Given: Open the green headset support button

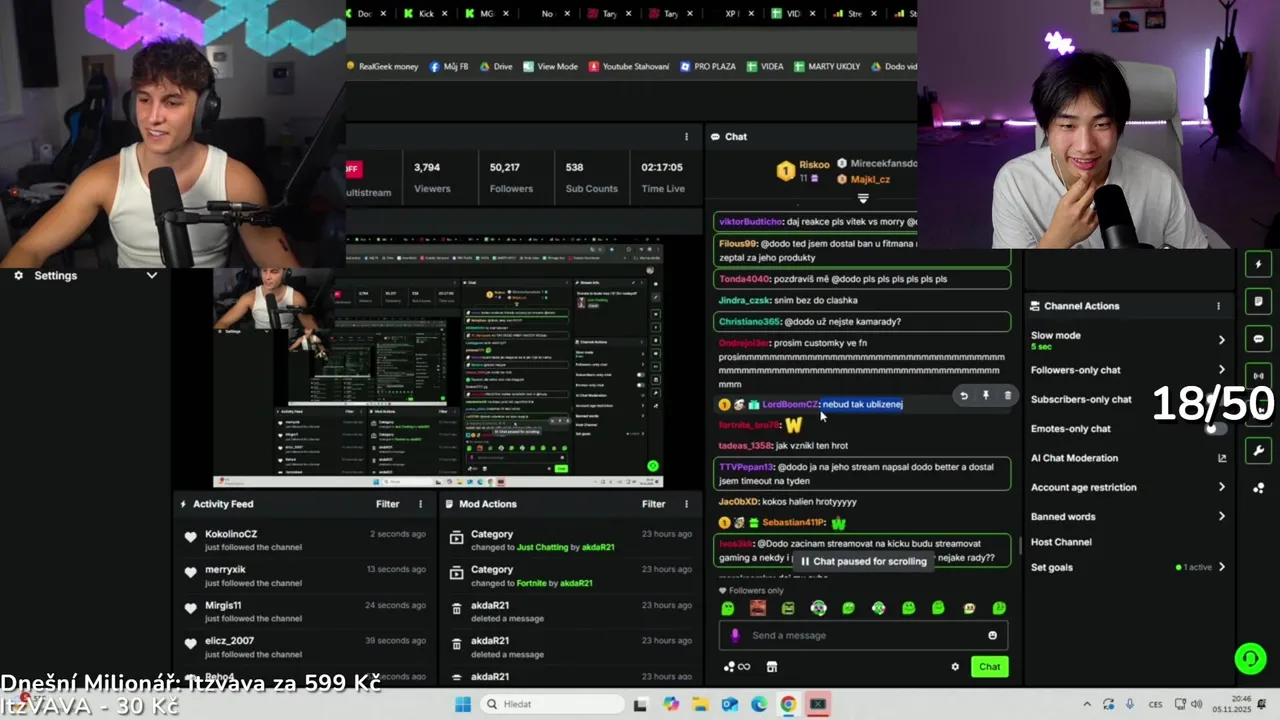Looking at the screenshot, I should point(1250,658).
